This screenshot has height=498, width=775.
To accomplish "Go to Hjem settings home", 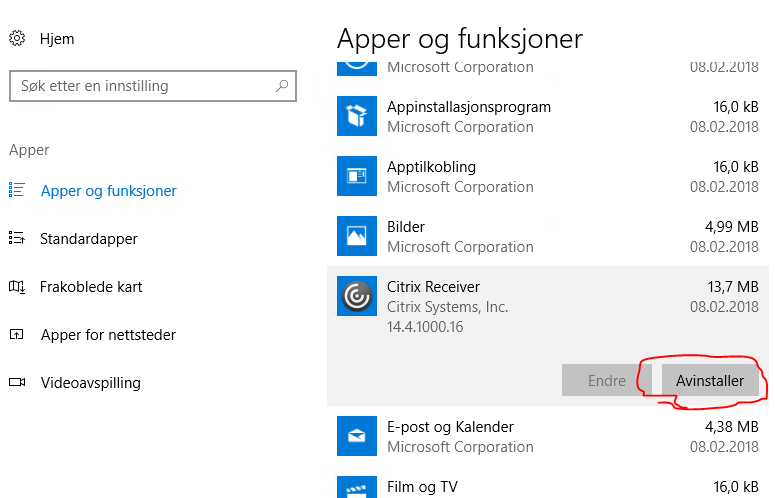I will click(57, 39).
